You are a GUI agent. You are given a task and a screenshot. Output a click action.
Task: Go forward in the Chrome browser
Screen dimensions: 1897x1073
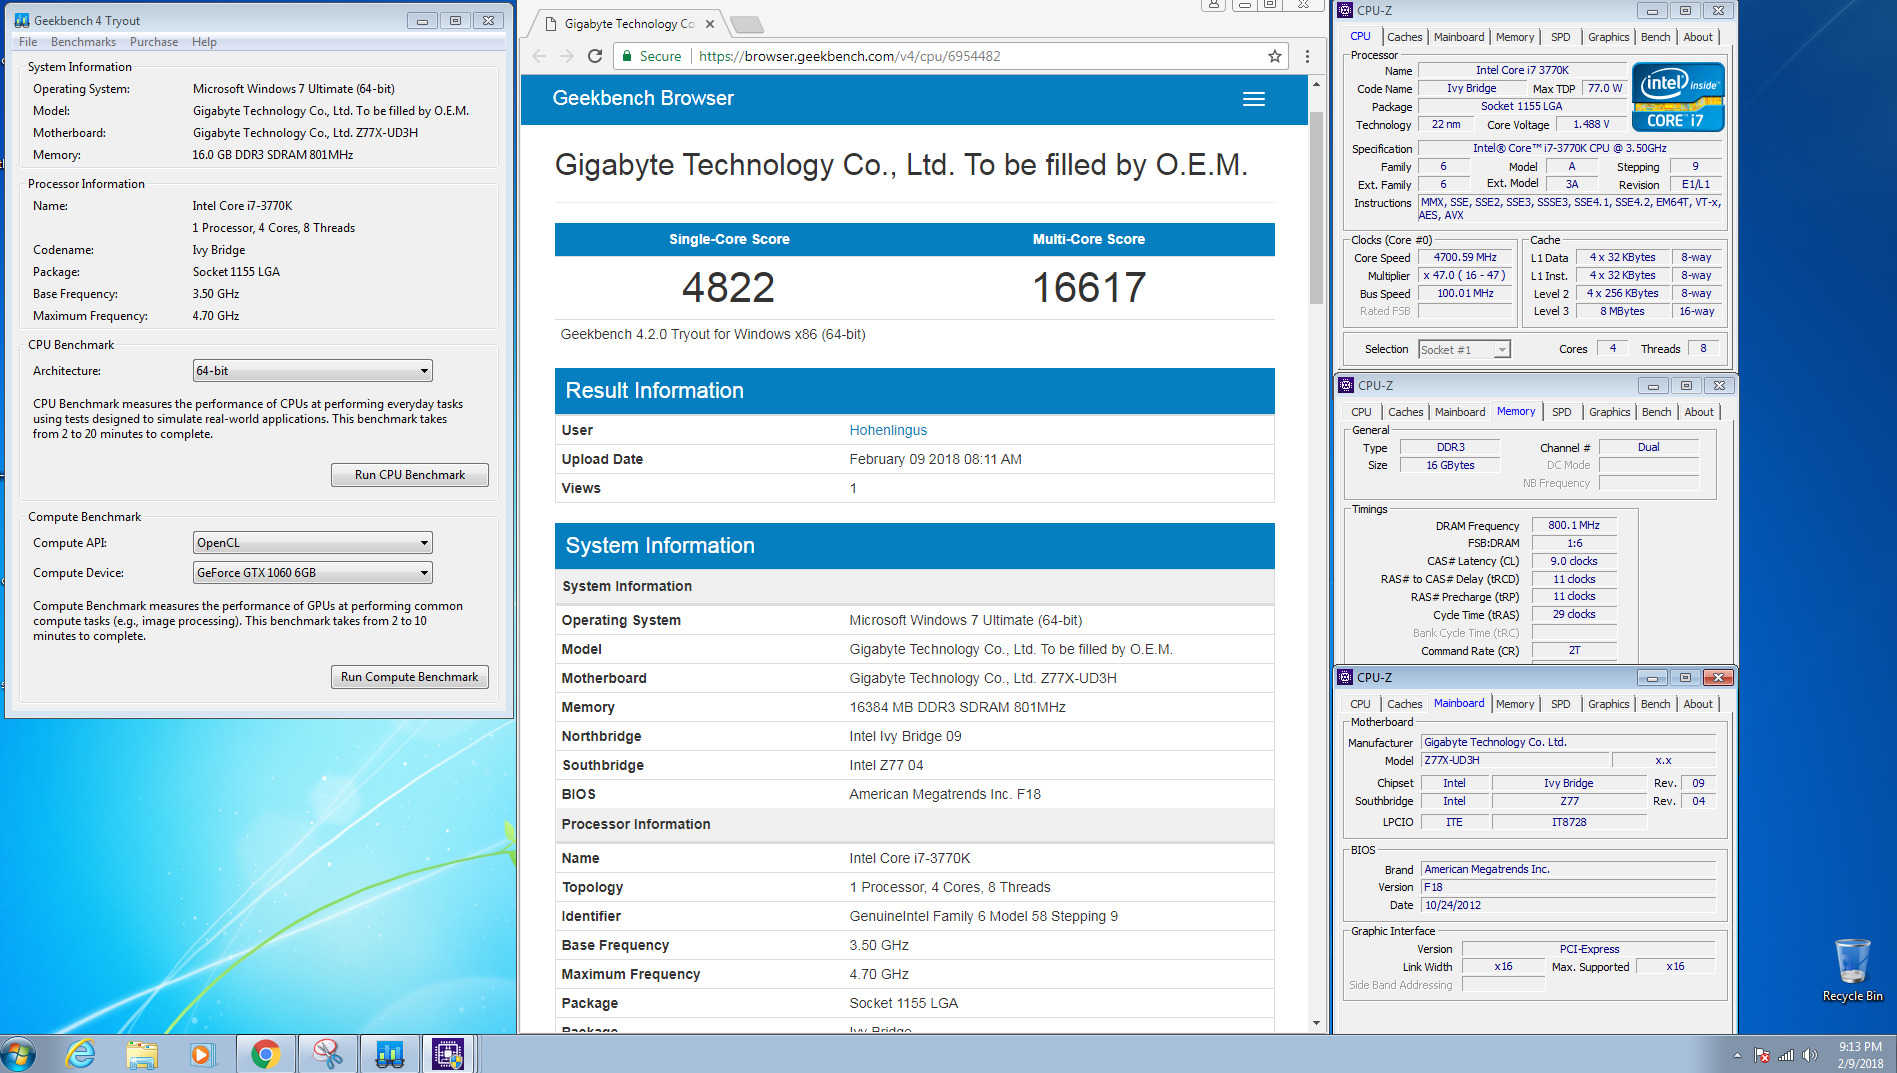click(567, 56)
